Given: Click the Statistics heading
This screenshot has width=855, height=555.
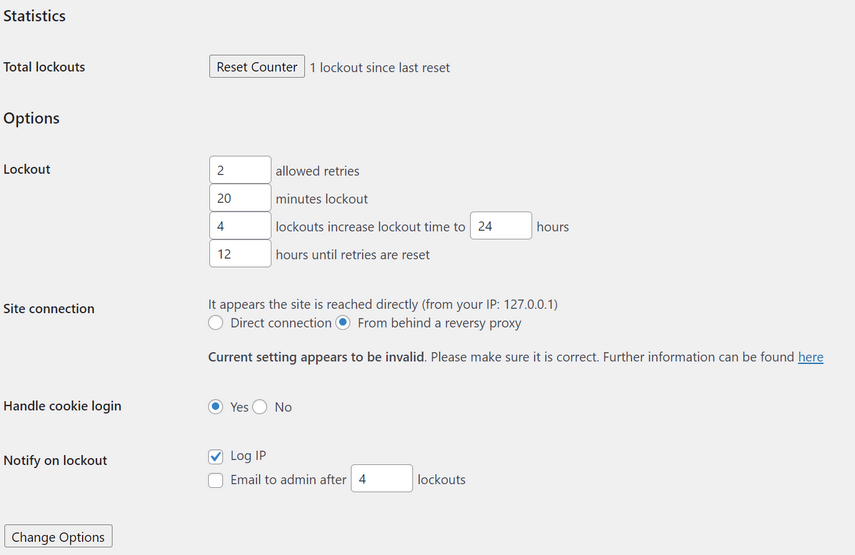Looking at the screenshot, I should [35, 16].
